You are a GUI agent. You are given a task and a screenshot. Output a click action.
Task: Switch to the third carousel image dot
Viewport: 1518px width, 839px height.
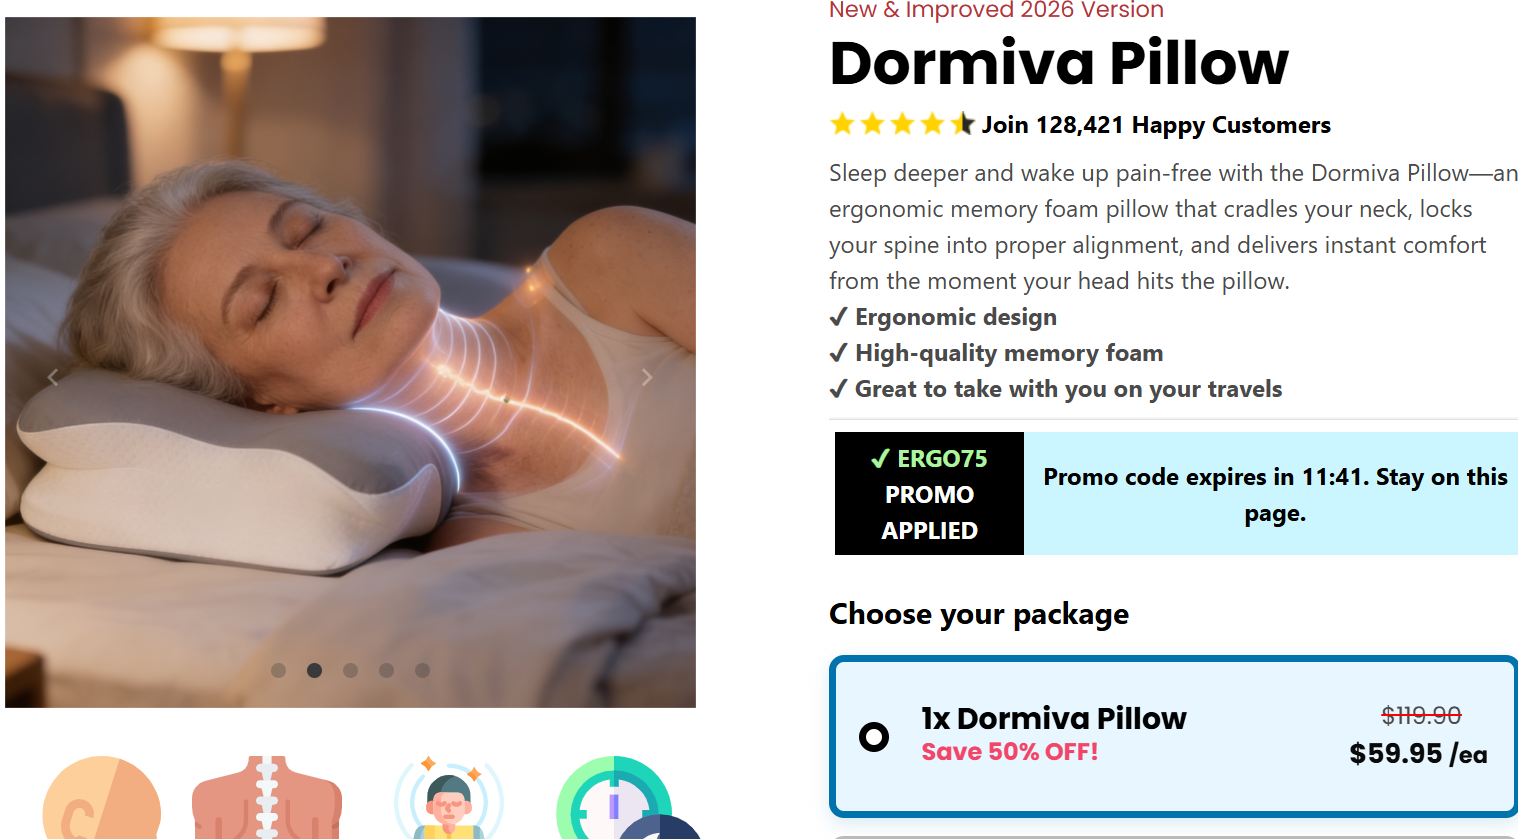(351, 671)
